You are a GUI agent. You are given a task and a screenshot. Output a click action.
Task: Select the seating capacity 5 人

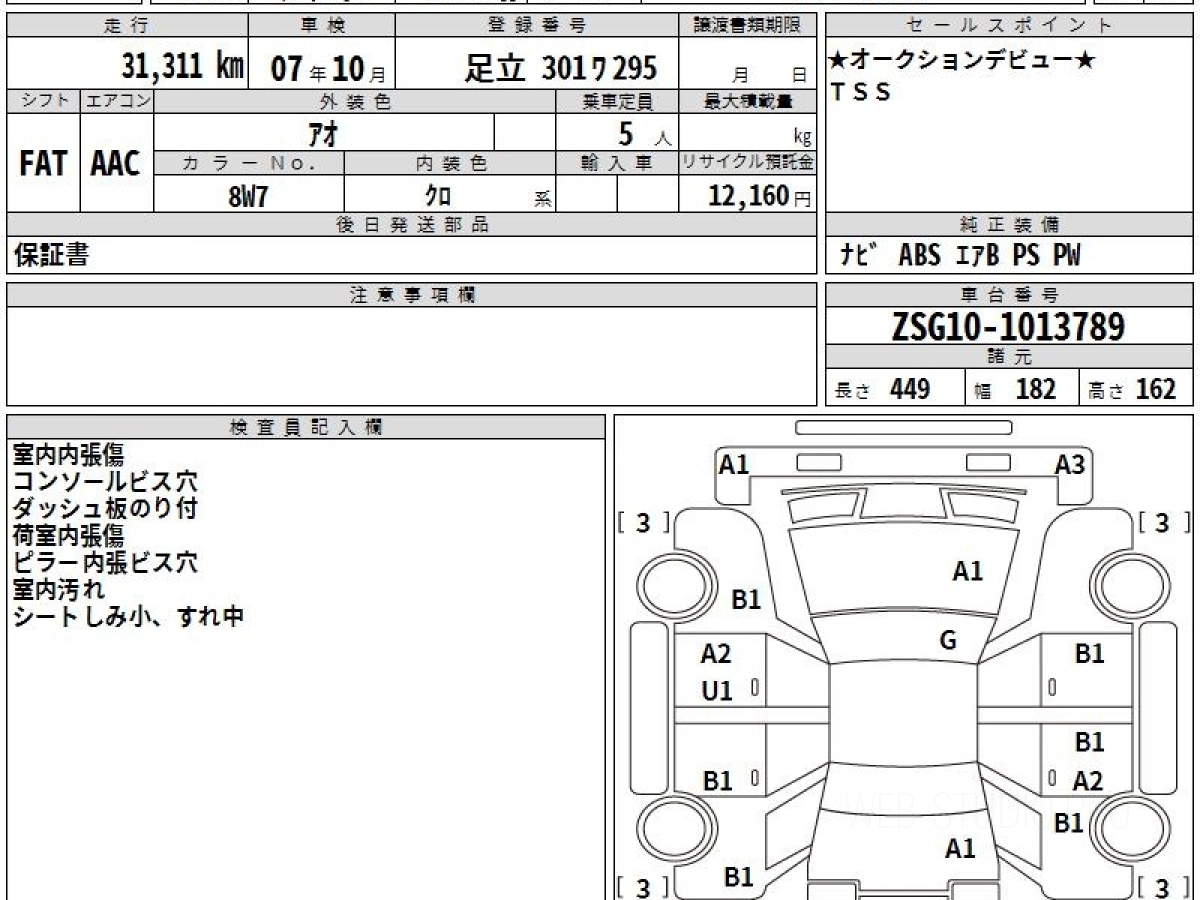[644, 134]
